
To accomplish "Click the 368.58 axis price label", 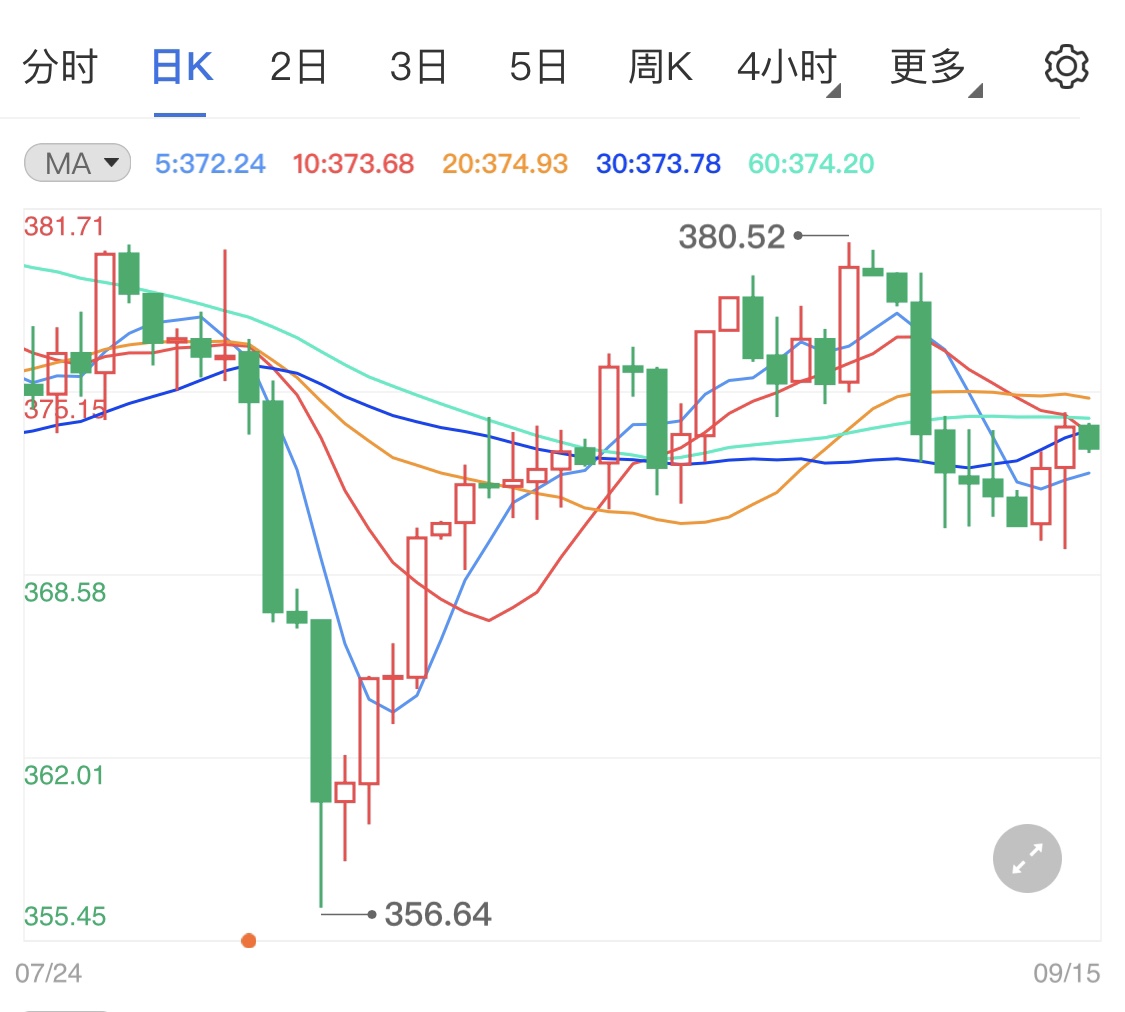I will click(65, 592).
